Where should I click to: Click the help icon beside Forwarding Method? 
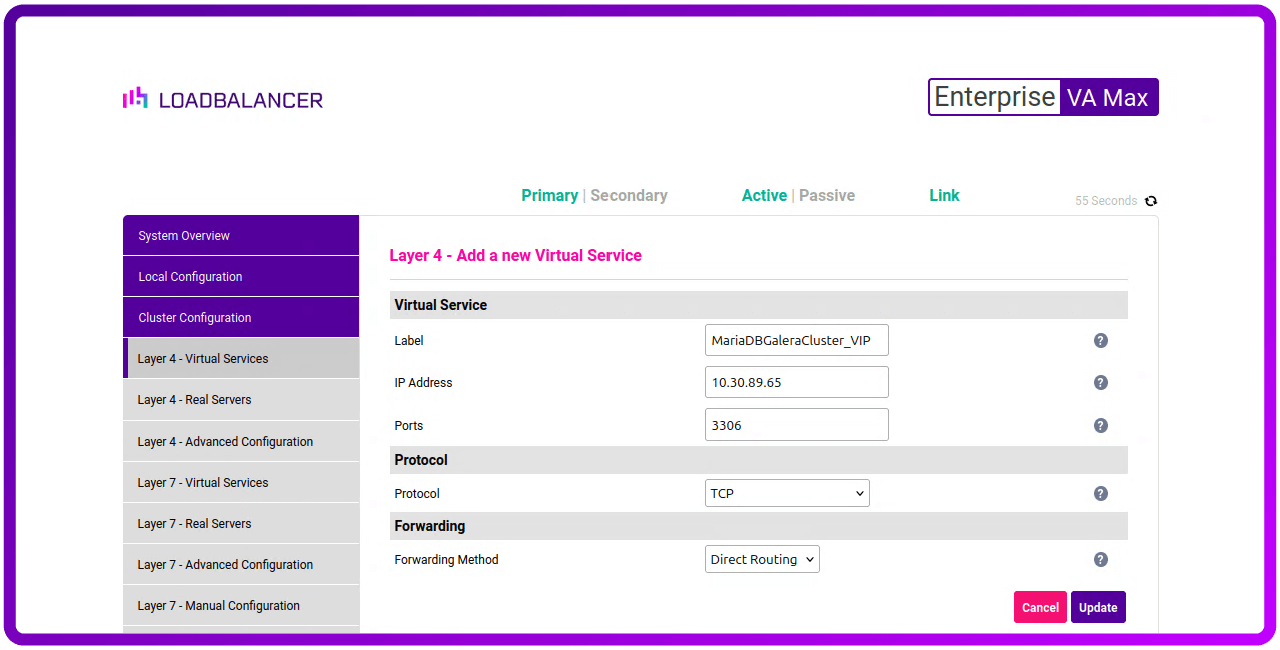[1100, 560]
